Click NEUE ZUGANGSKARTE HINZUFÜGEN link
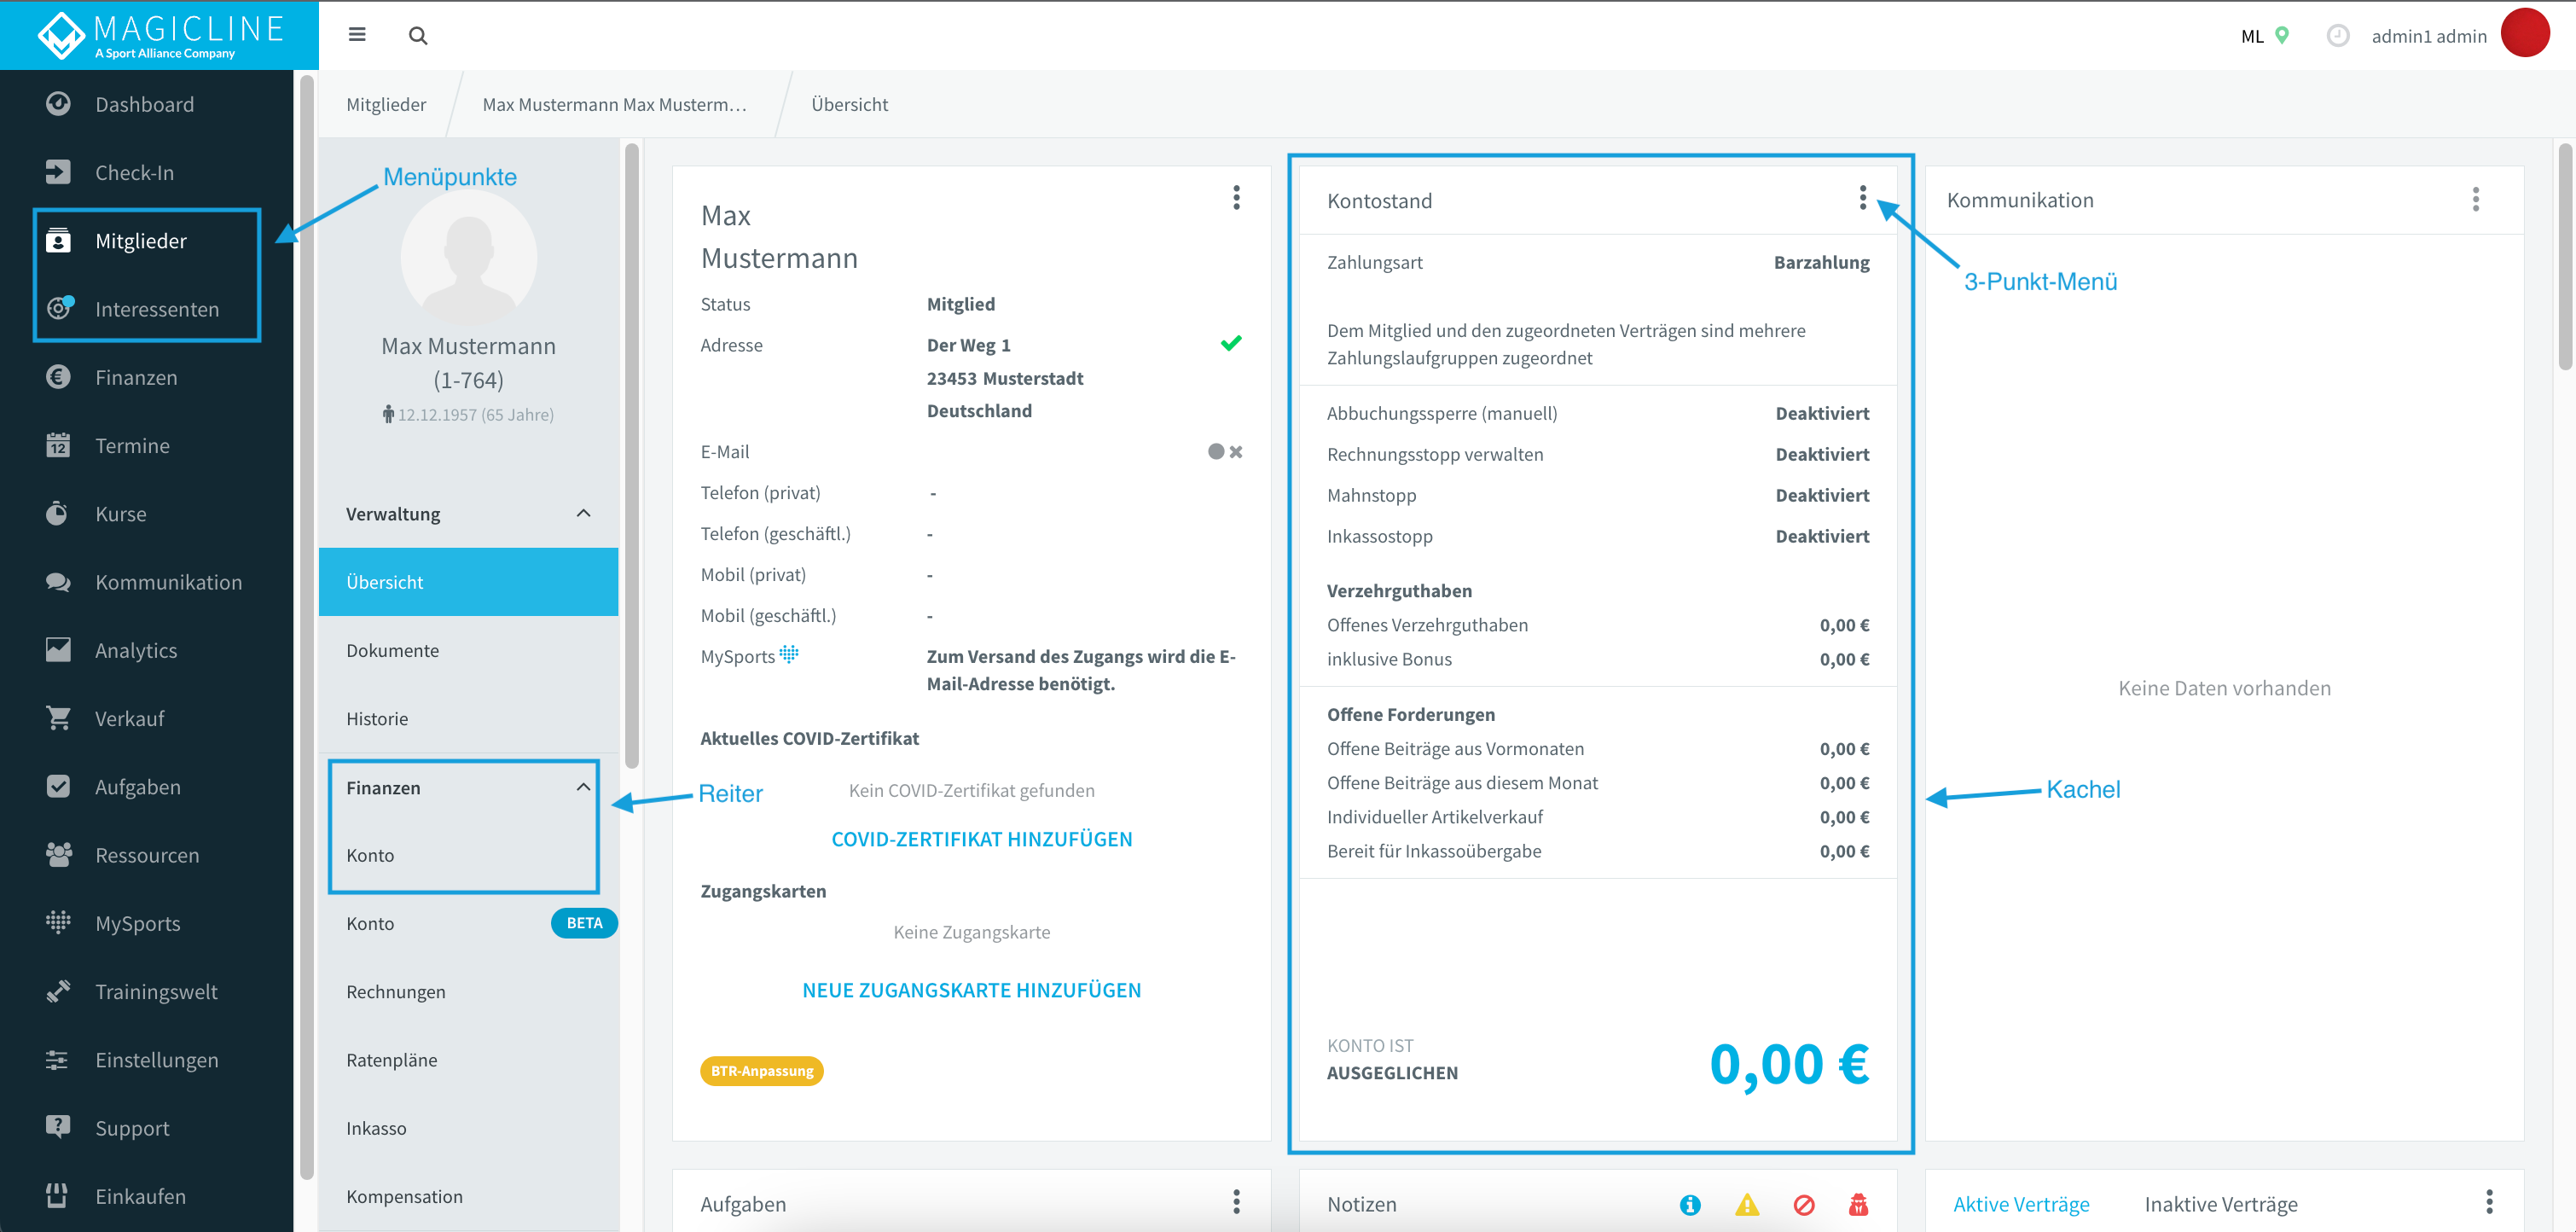2576x1232 pixels. click(x=971, y=990)
